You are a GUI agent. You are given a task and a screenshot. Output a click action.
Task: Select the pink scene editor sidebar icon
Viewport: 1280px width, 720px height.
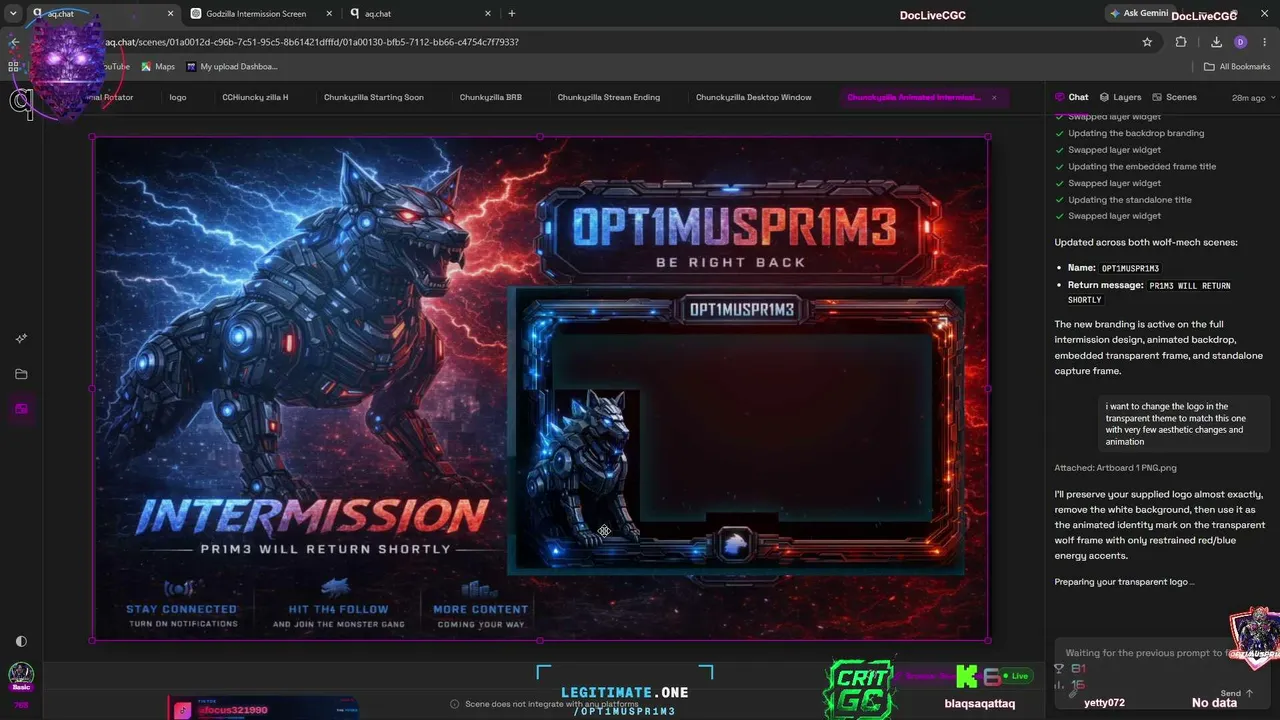tap(21, 409)
